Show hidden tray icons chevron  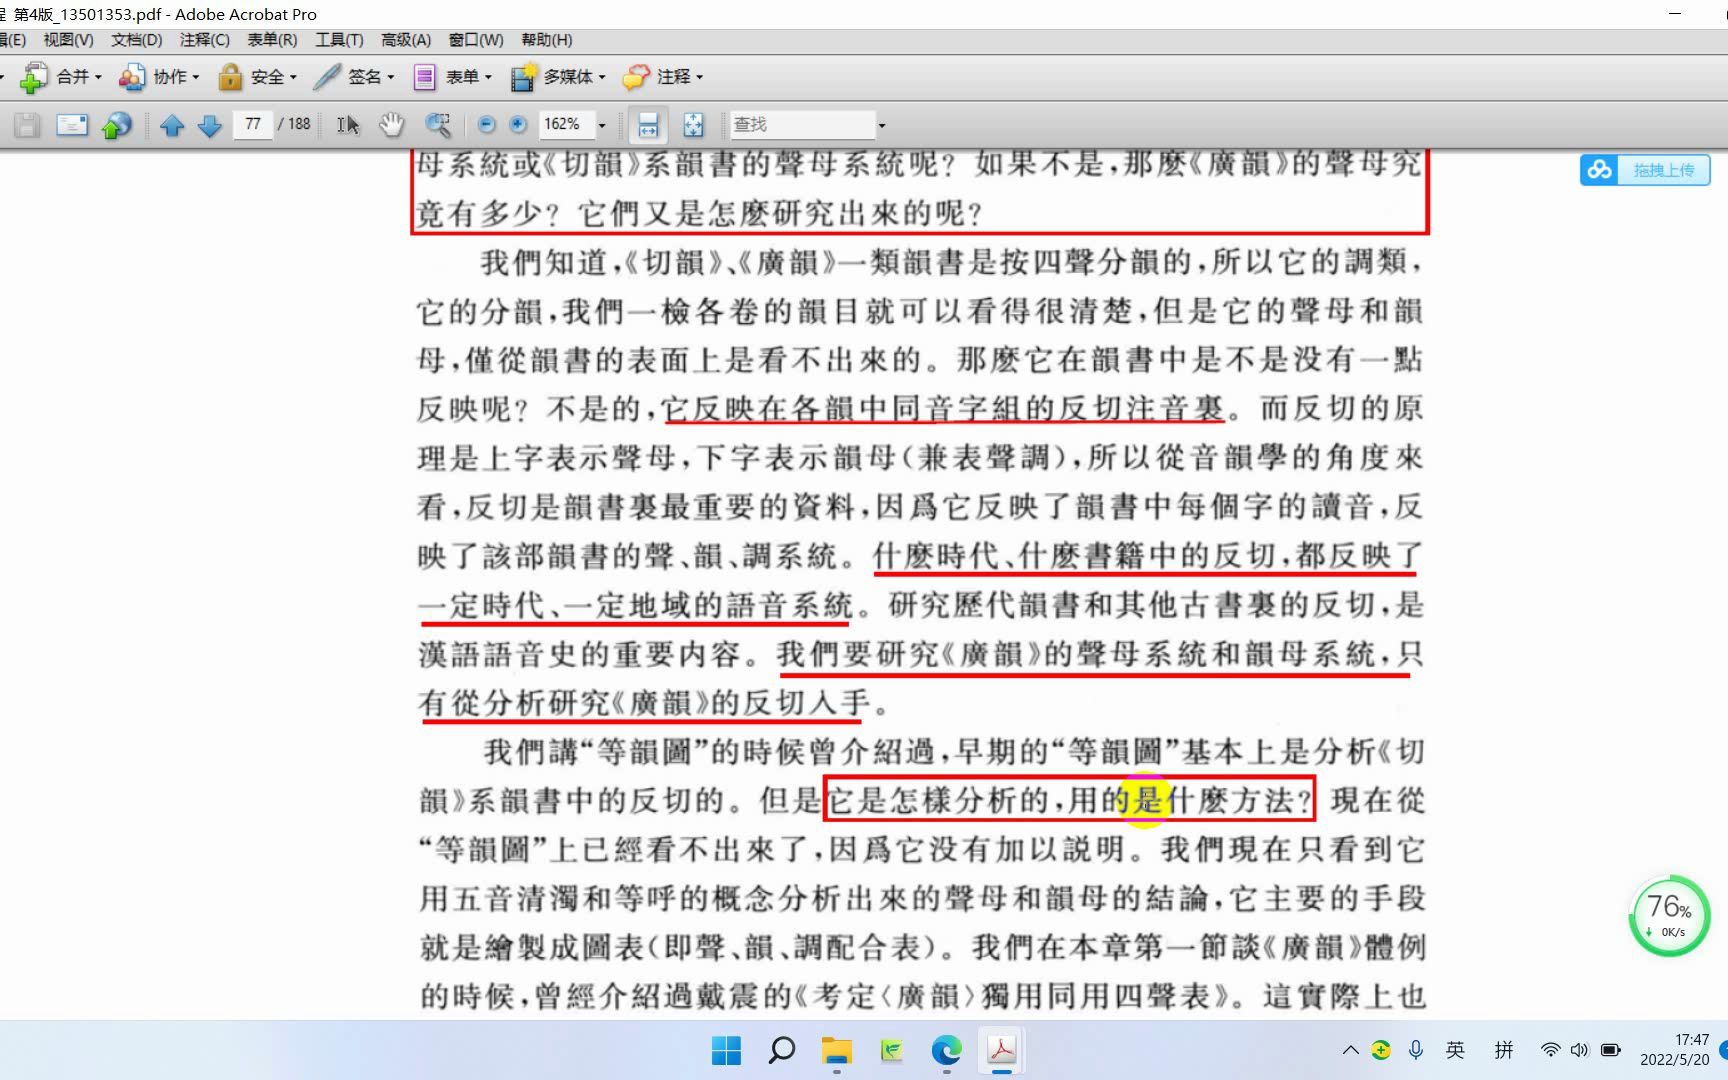pos(1351,1050)
